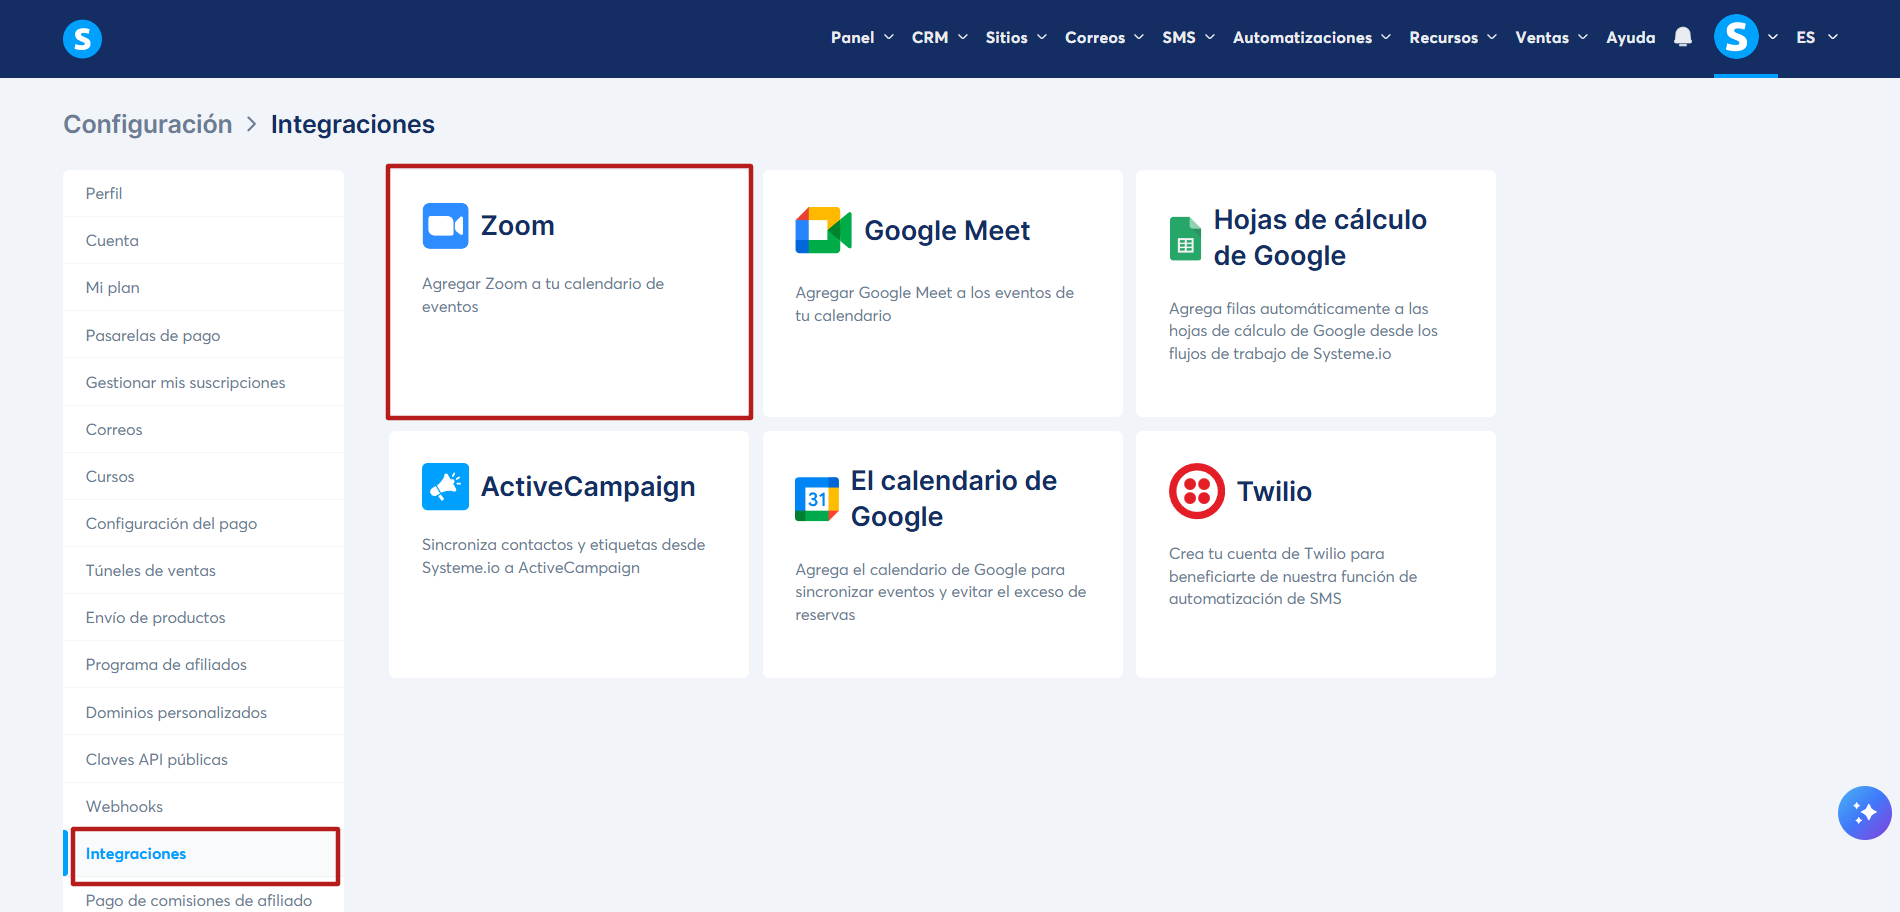This screenshot has width=1900, height=912.
Task: Open the El calendario de Google title
Action: (954, 499)
